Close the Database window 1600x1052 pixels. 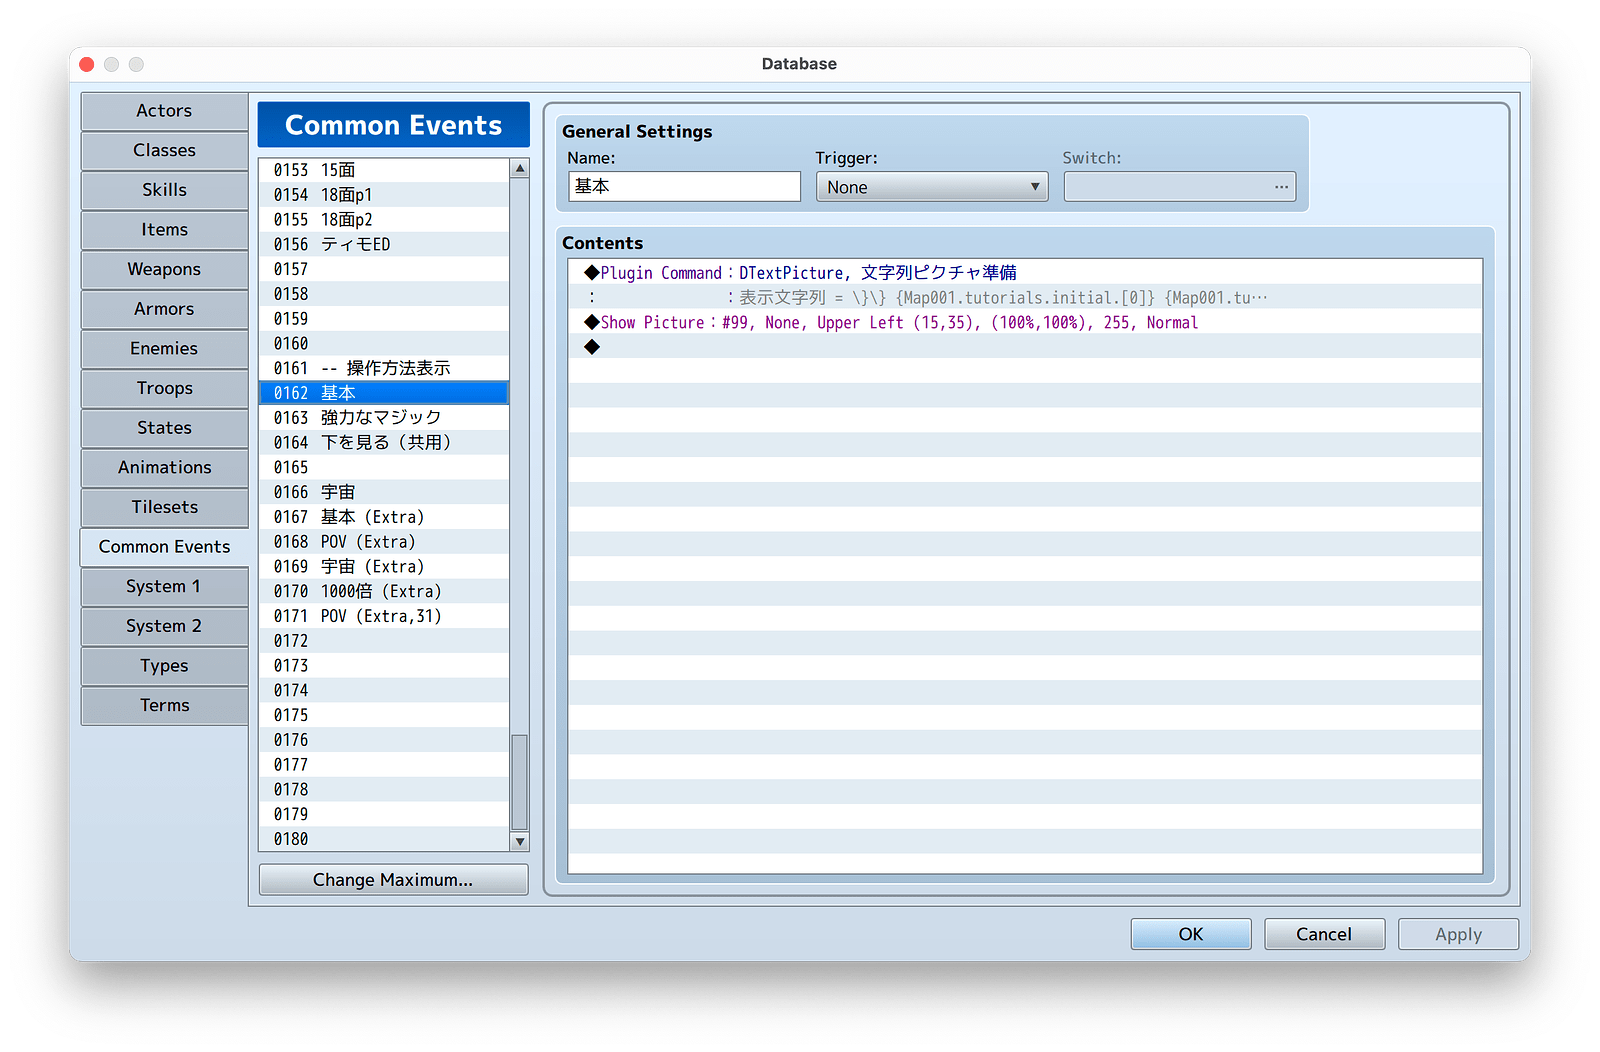tap(87, 64)
